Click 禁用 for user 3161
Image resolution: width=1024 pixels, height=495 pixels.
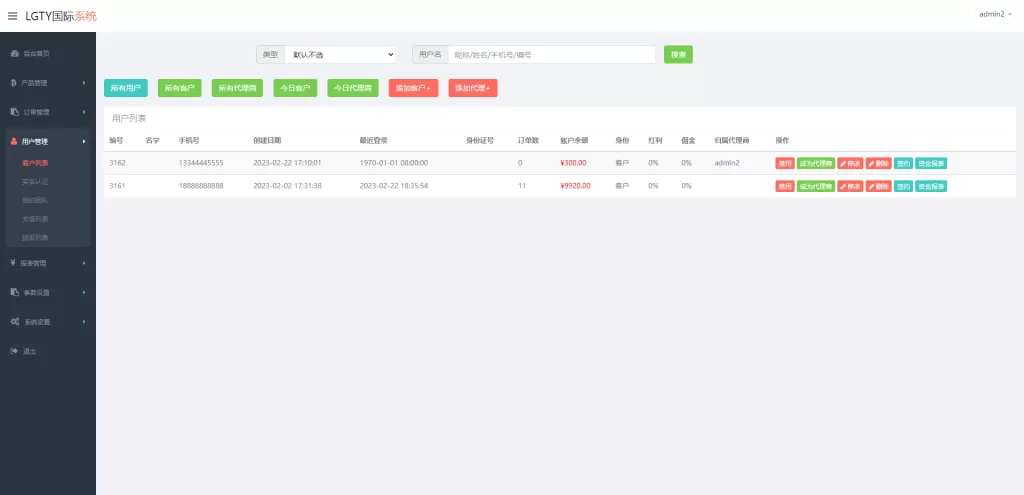point(785,186)
